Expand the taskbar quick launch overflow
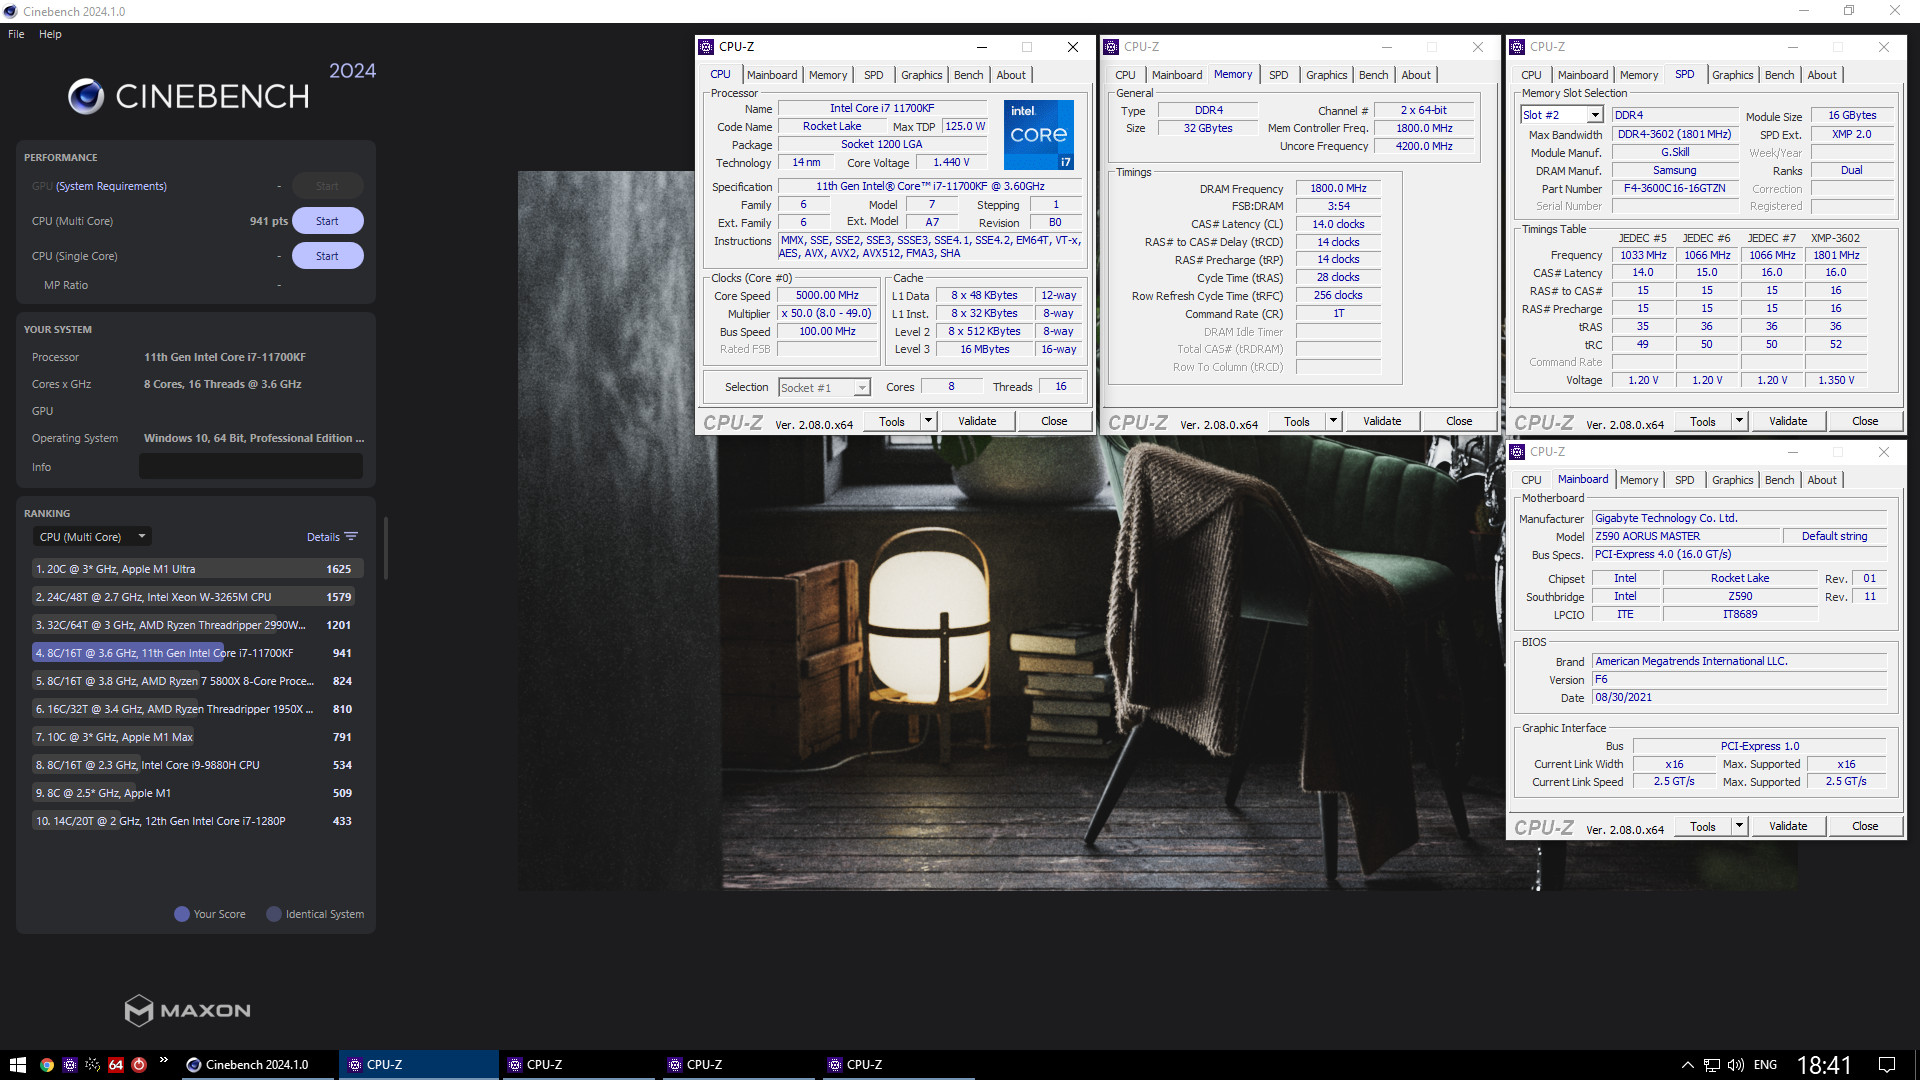The height and width of the screenshot is (1080, 1920). [x=163, y=1060]
